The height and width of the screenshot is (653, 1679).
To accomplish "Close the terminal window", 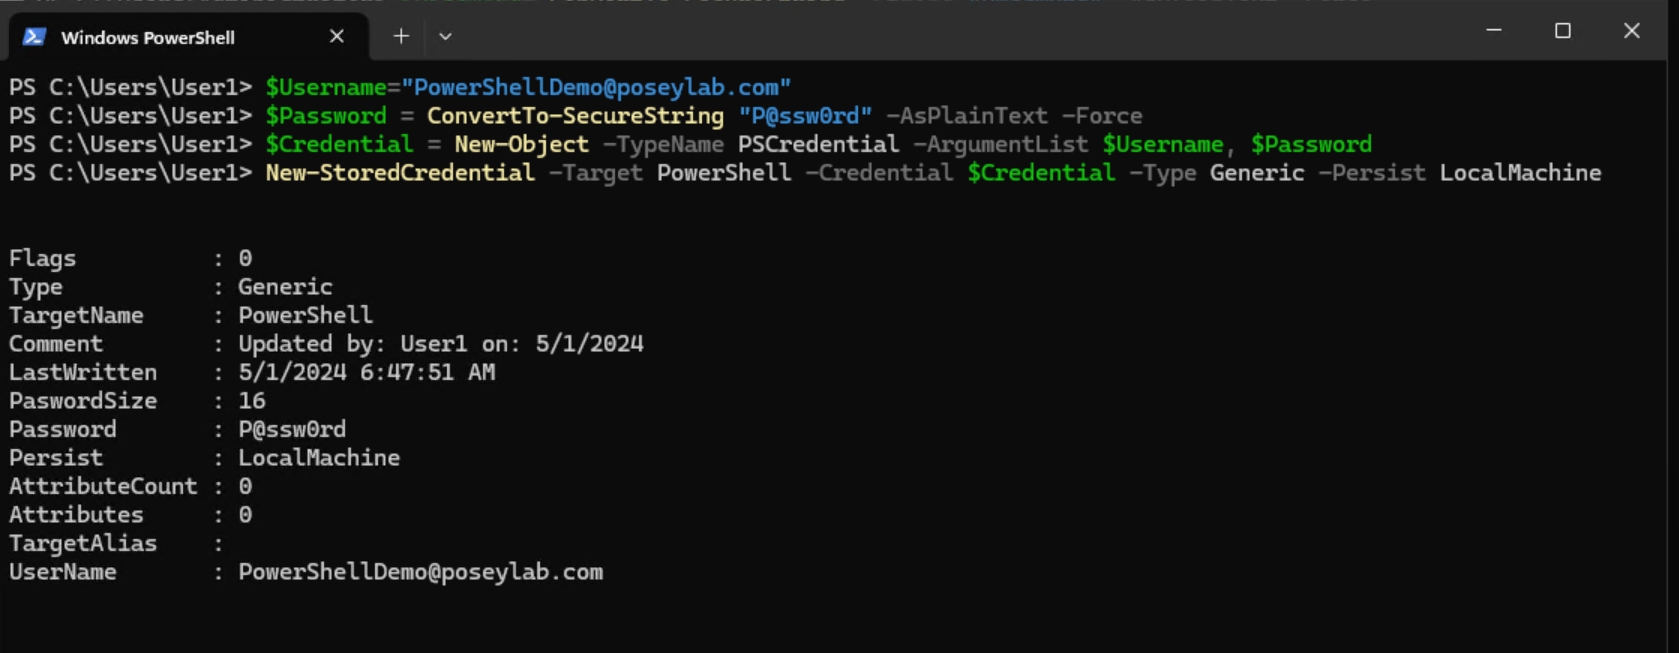I will coord(1632,31).
